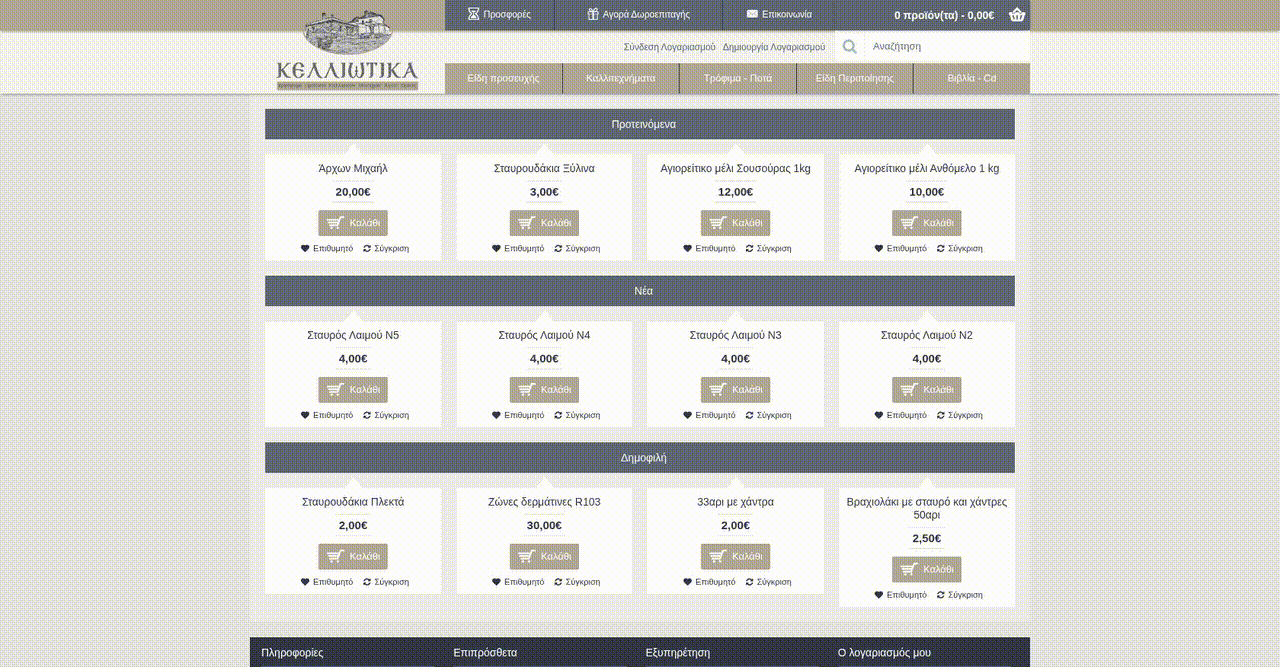
Task: Click compare icon for 33αρι με χάντρα
Action: 750,582
